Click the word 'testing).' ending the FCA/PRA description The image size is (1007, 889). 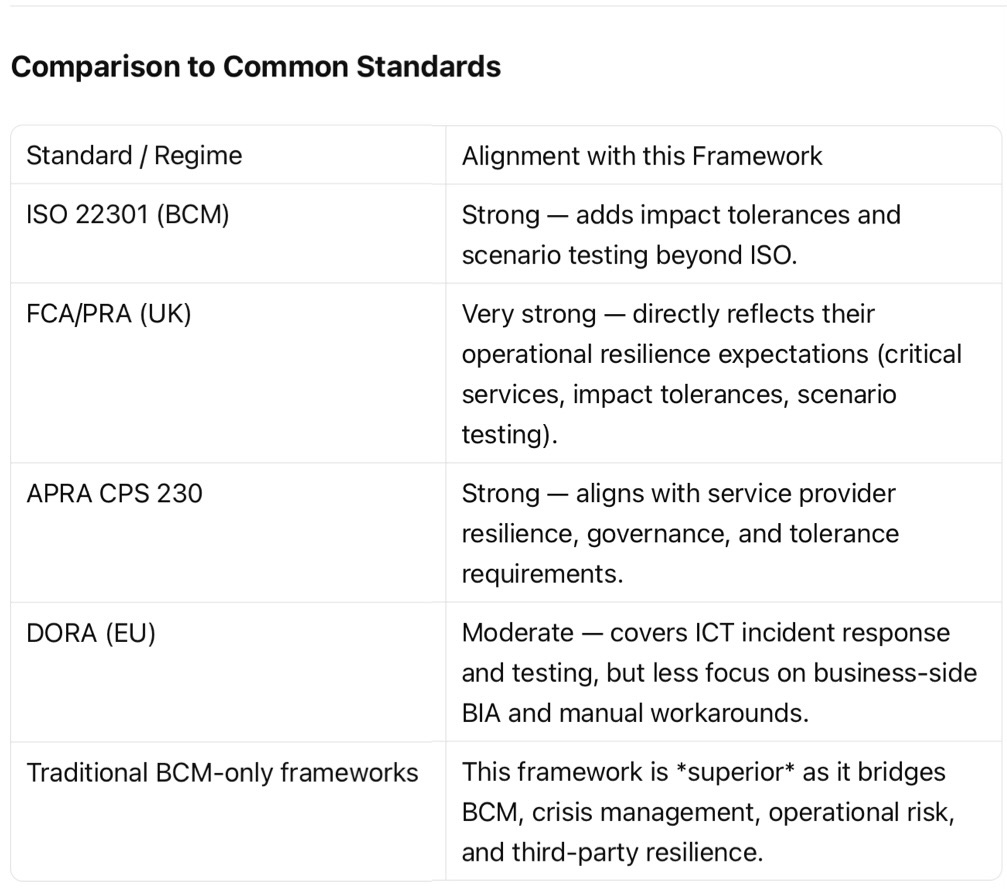[509, 434]
